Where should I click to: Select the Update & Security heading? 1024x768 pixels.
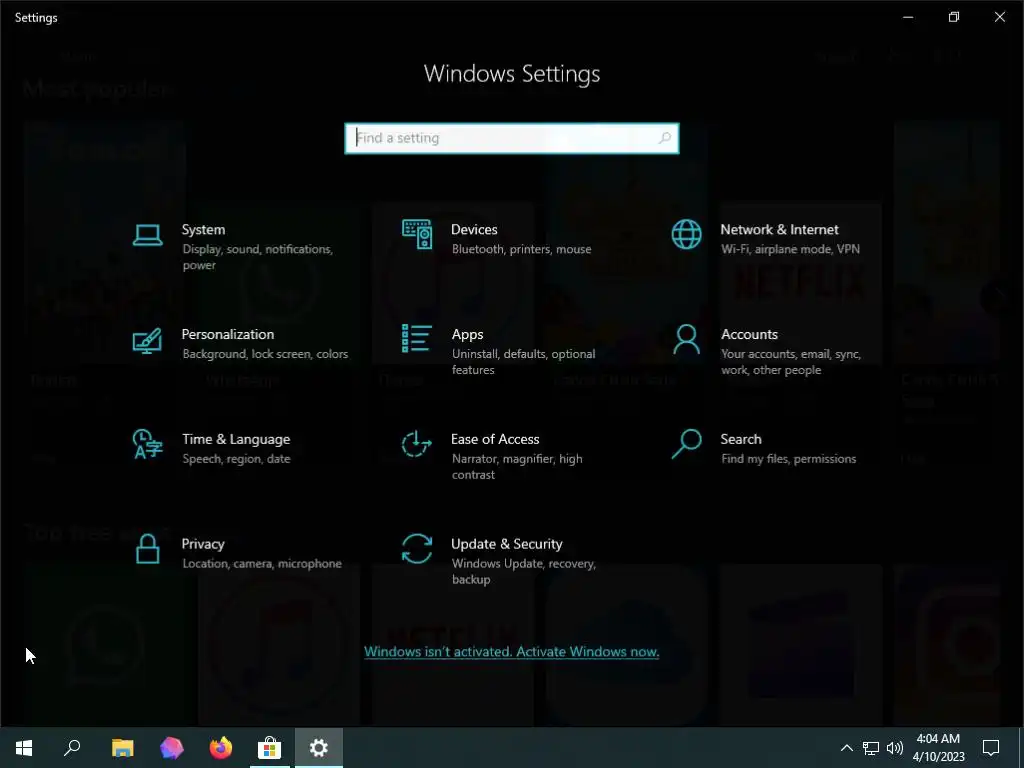507,544
